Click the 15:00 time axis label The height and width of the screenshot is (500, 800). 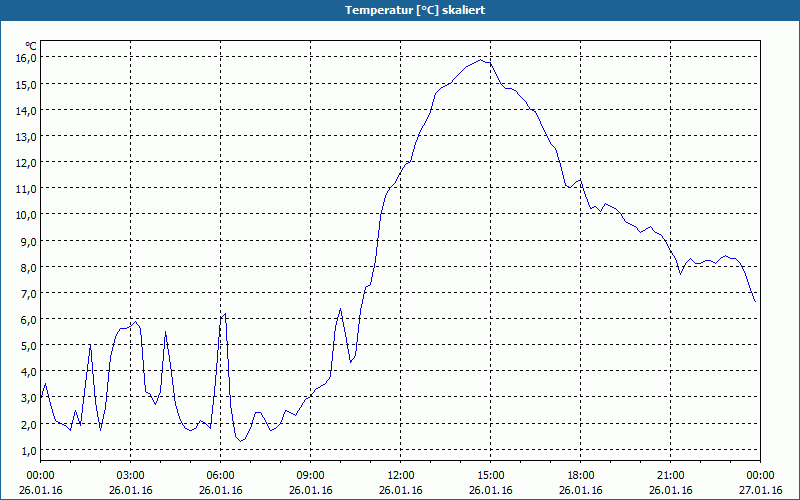pos(491,476)
